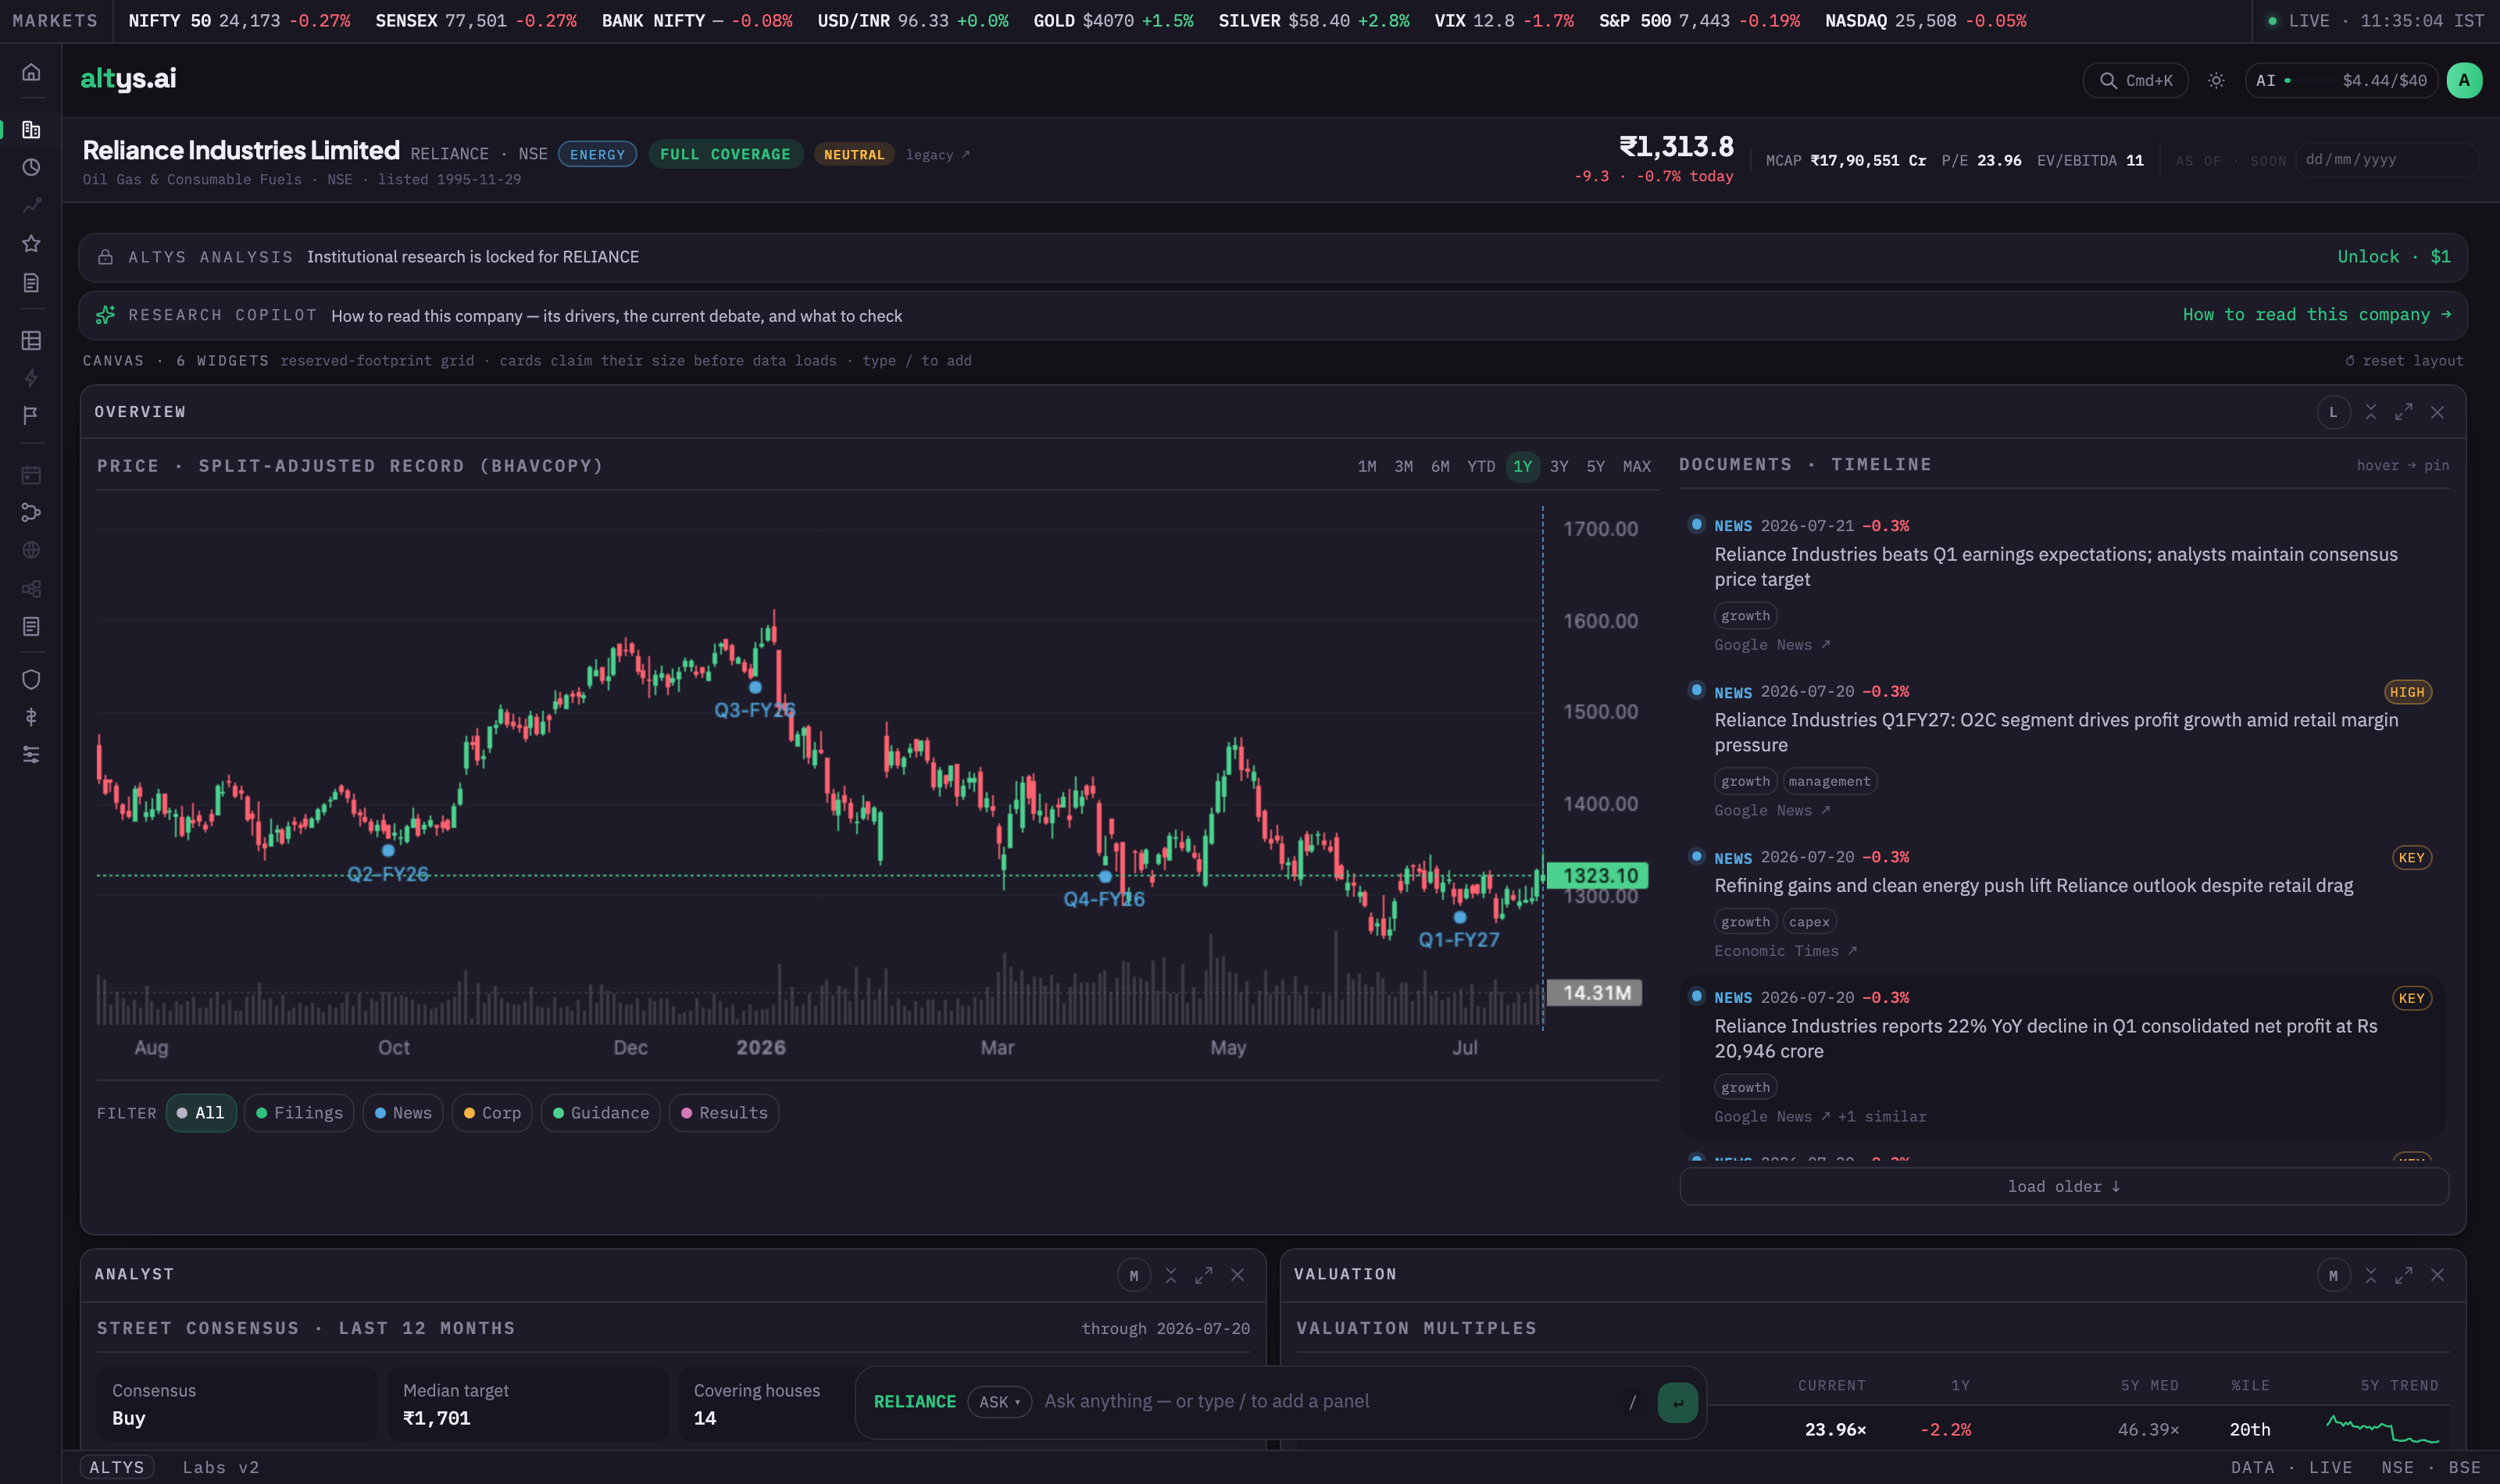Screen dimensions: 2500x1484
Task: Expand the Overview panel to fullscreen
Action: (x=2403, y=412)
